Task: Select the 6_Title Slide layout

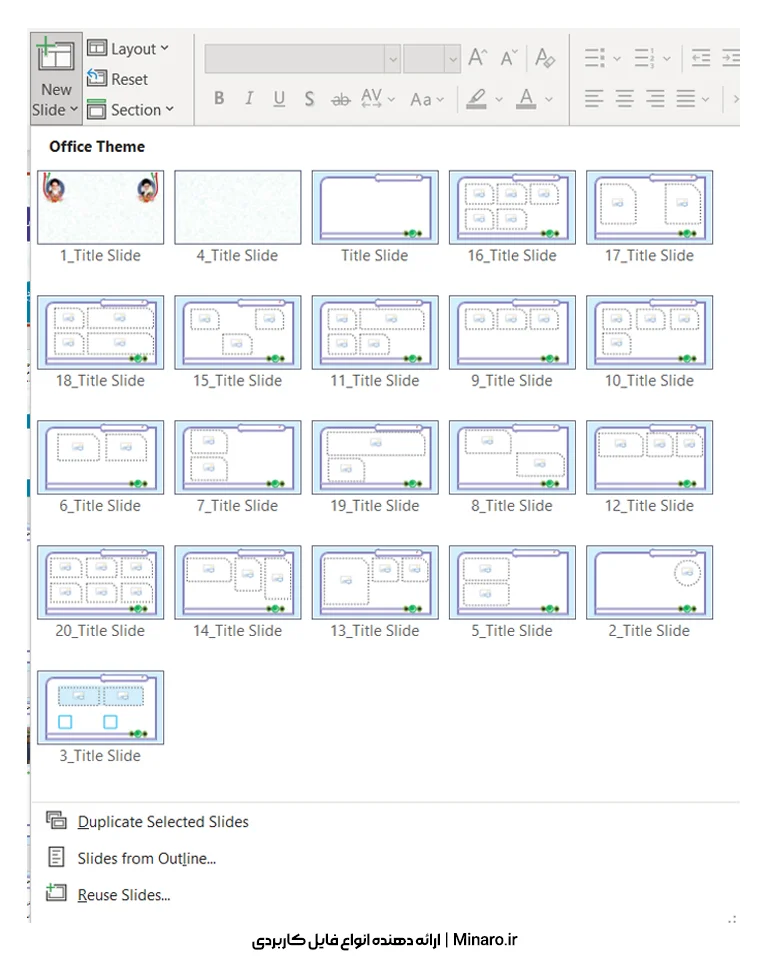Action: (x=100, y=467)
